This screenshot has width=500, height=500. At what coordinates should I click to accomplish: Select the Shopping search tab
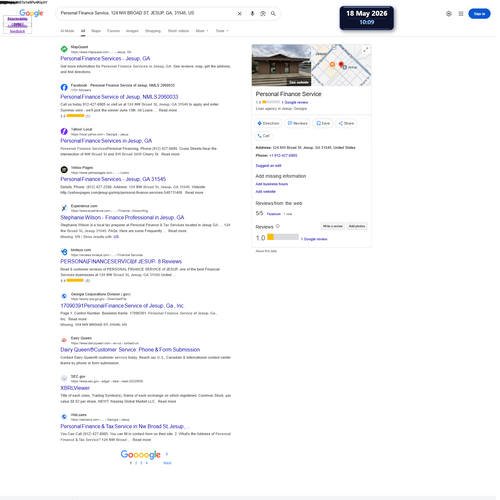click(153, 31)
